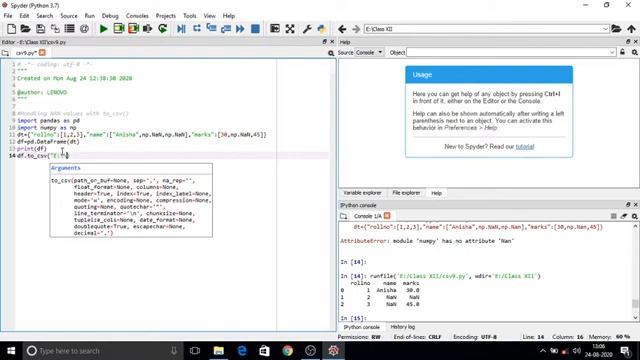Close Console 1/A tab
640x360 pixels.
[x=387, y=216]
